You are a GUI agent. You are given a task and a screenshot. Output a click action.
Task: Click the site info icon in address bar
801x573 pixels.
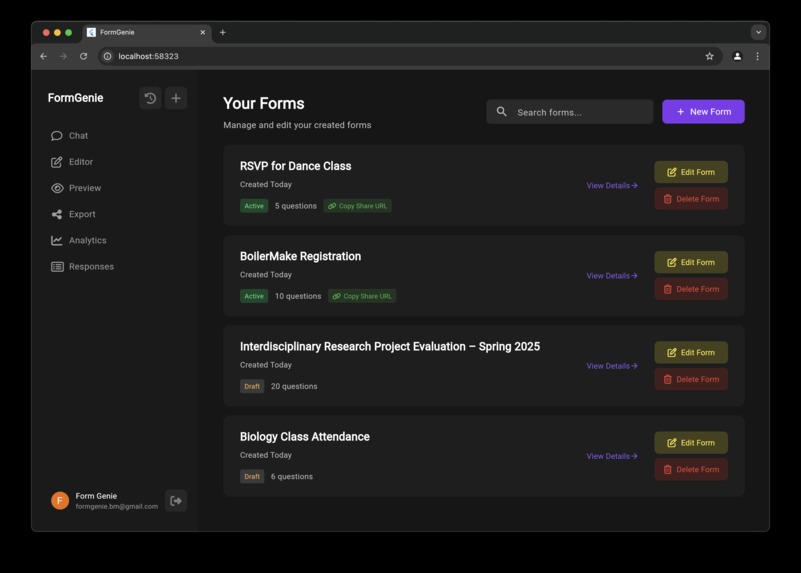[107, 56]
